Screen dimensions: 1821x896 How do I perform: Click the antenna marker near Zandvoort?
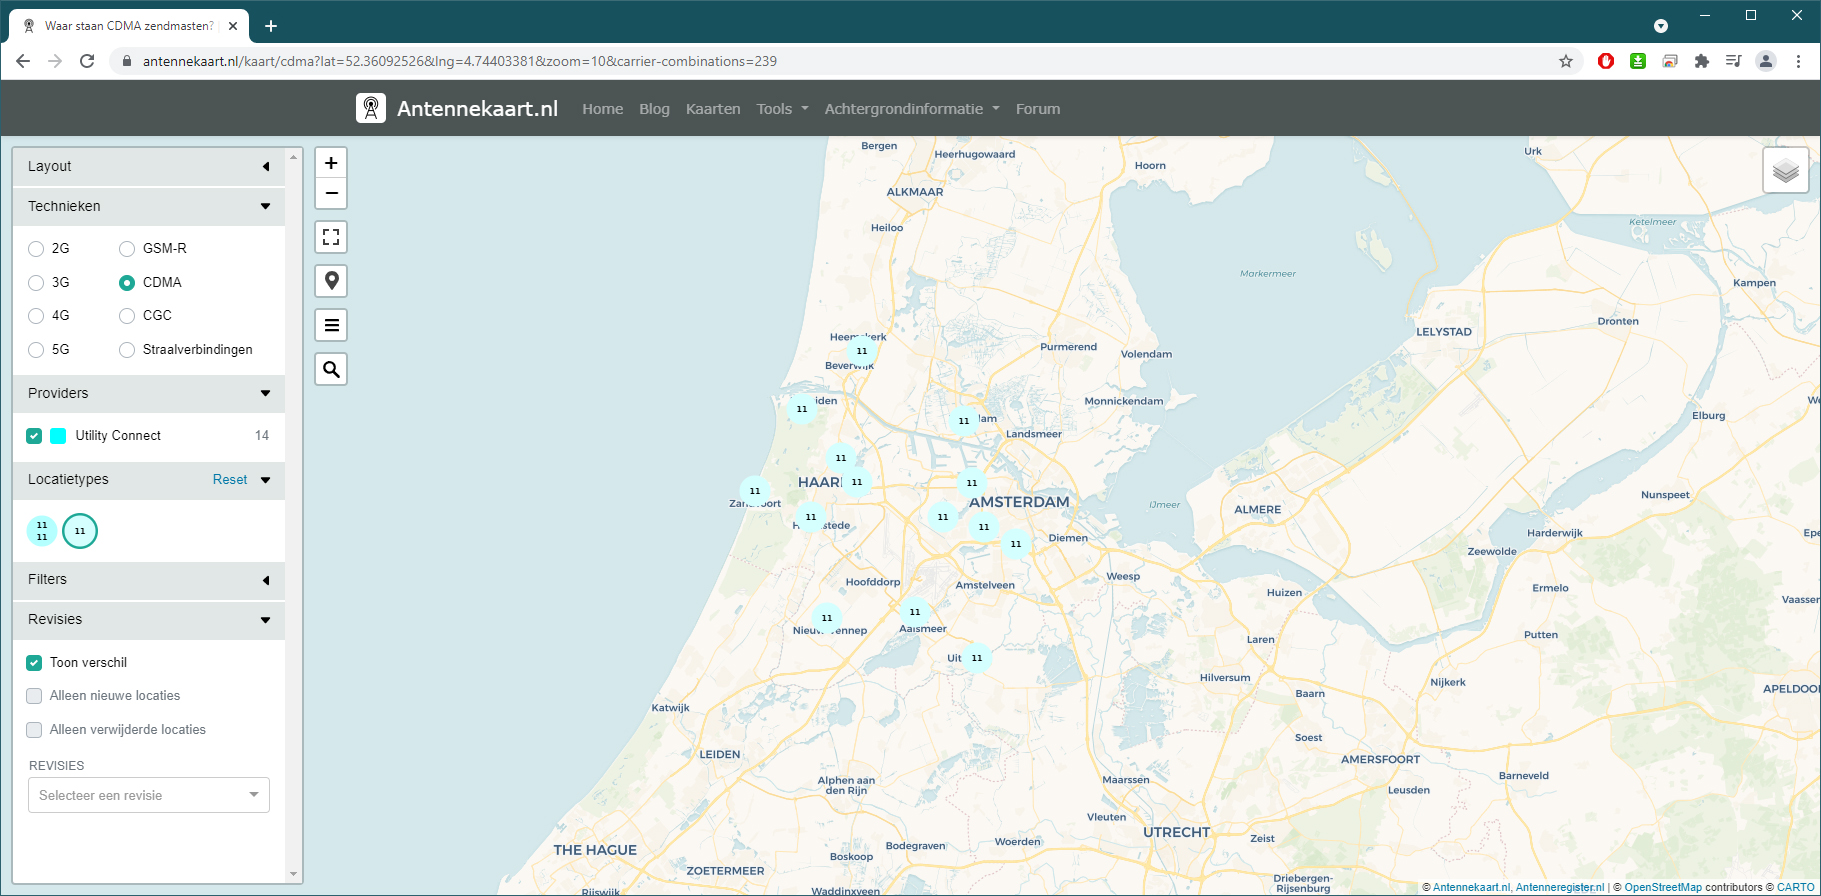(x=755, y=491)
